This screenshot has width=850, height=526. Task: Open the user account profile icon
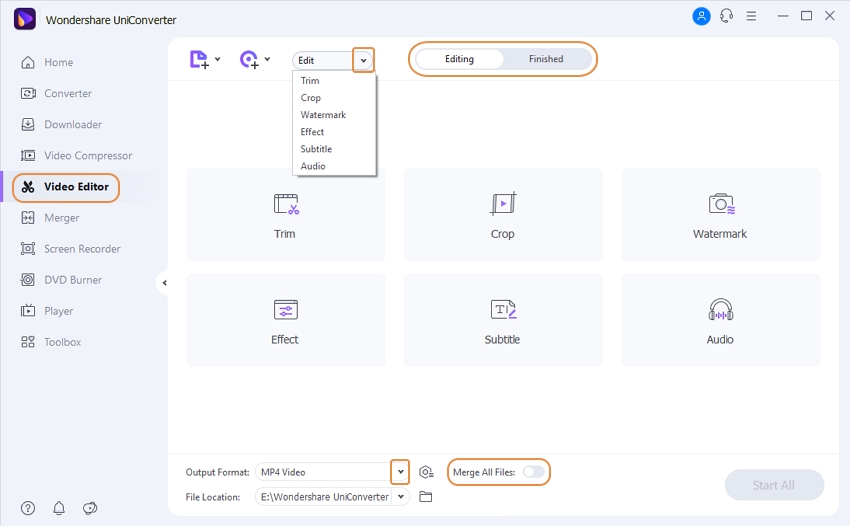point(701,16)
